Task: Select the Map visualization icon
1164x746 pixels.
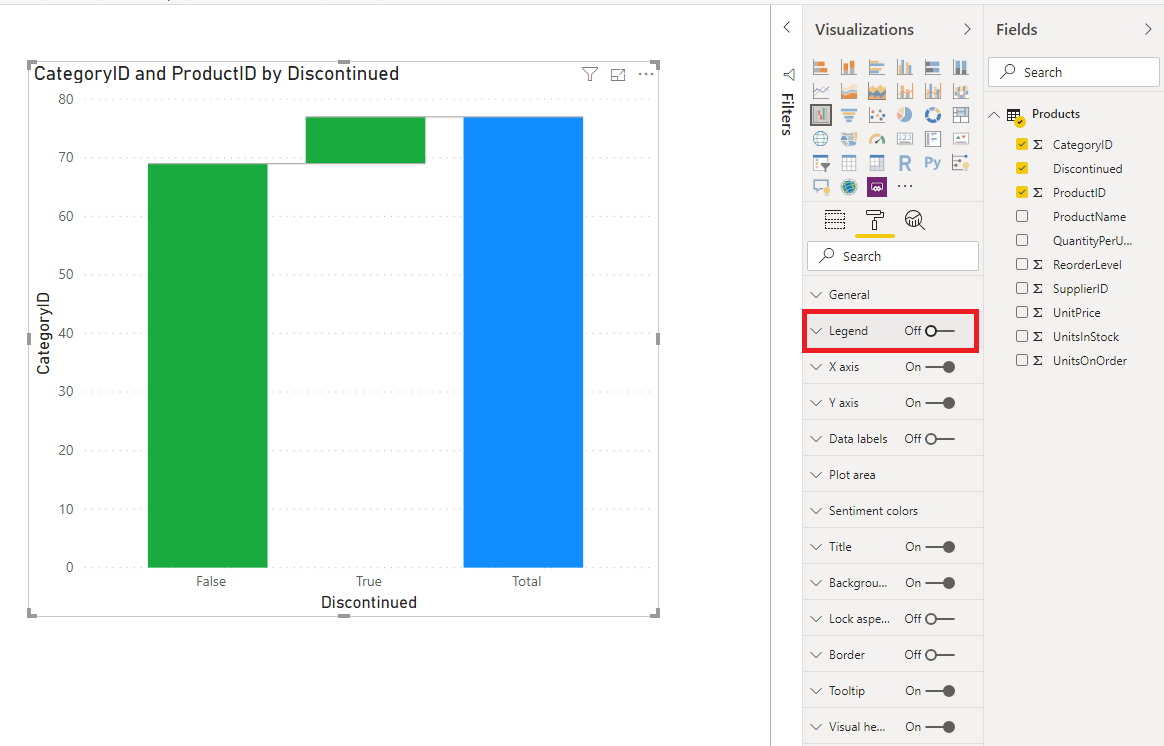Action: click(x=820, y=138)
